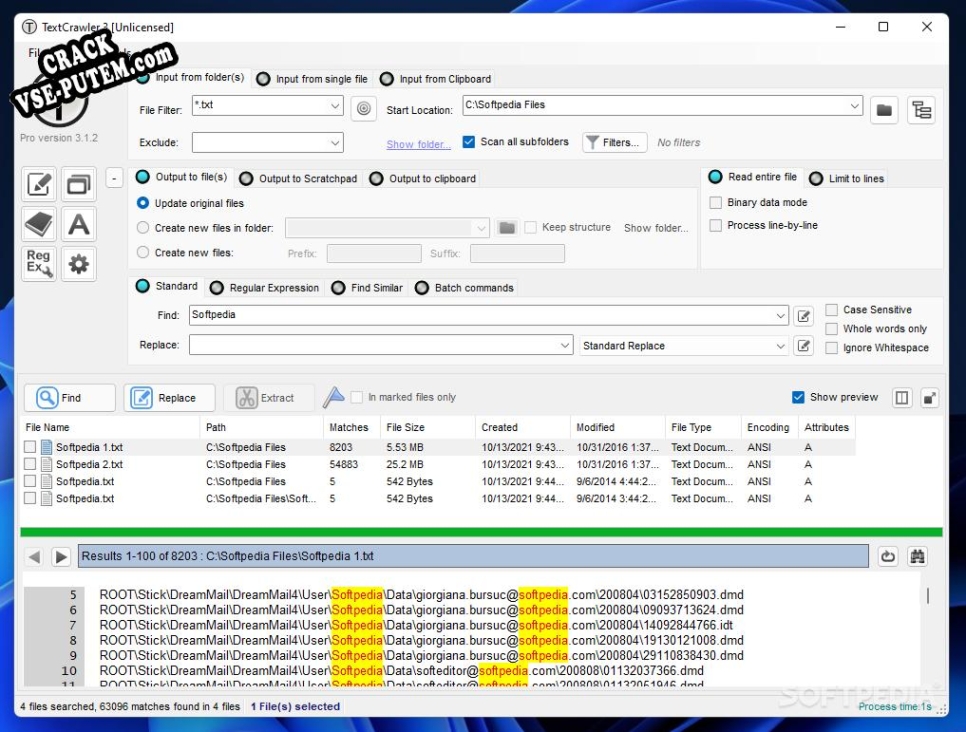The width and height of the screenshot is (966, 732).
Task: Go to previous results page arrow
Action: [x=34, y=556]
